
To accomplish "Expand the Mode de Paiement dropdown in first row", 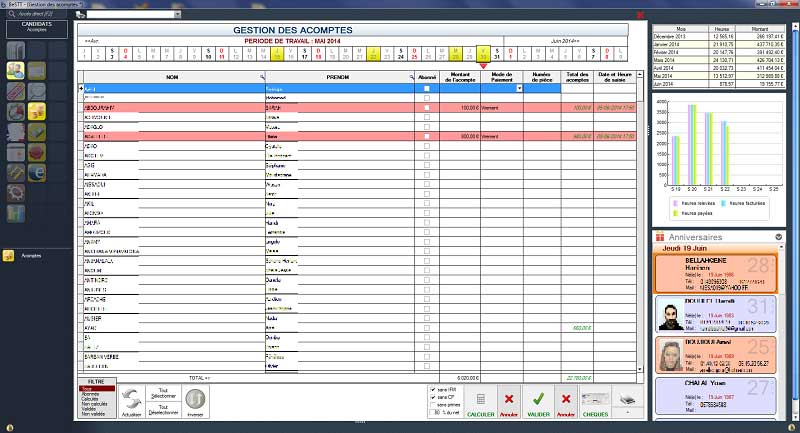I will point(519,88).
